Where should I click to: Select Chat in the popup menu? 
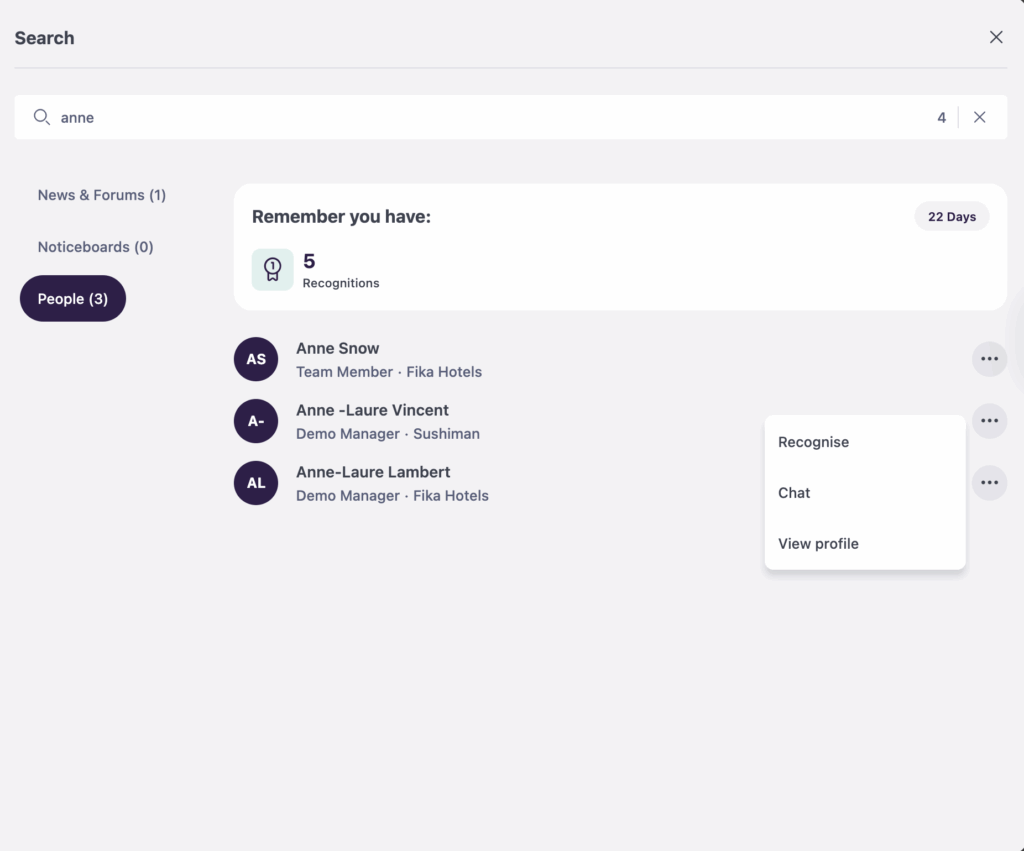794,493
